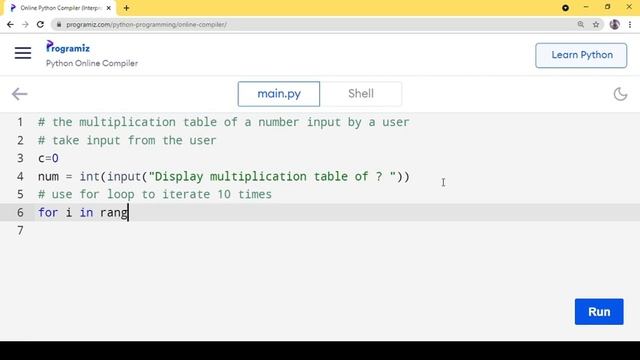Open browser zoom magnifier icon

580,24
